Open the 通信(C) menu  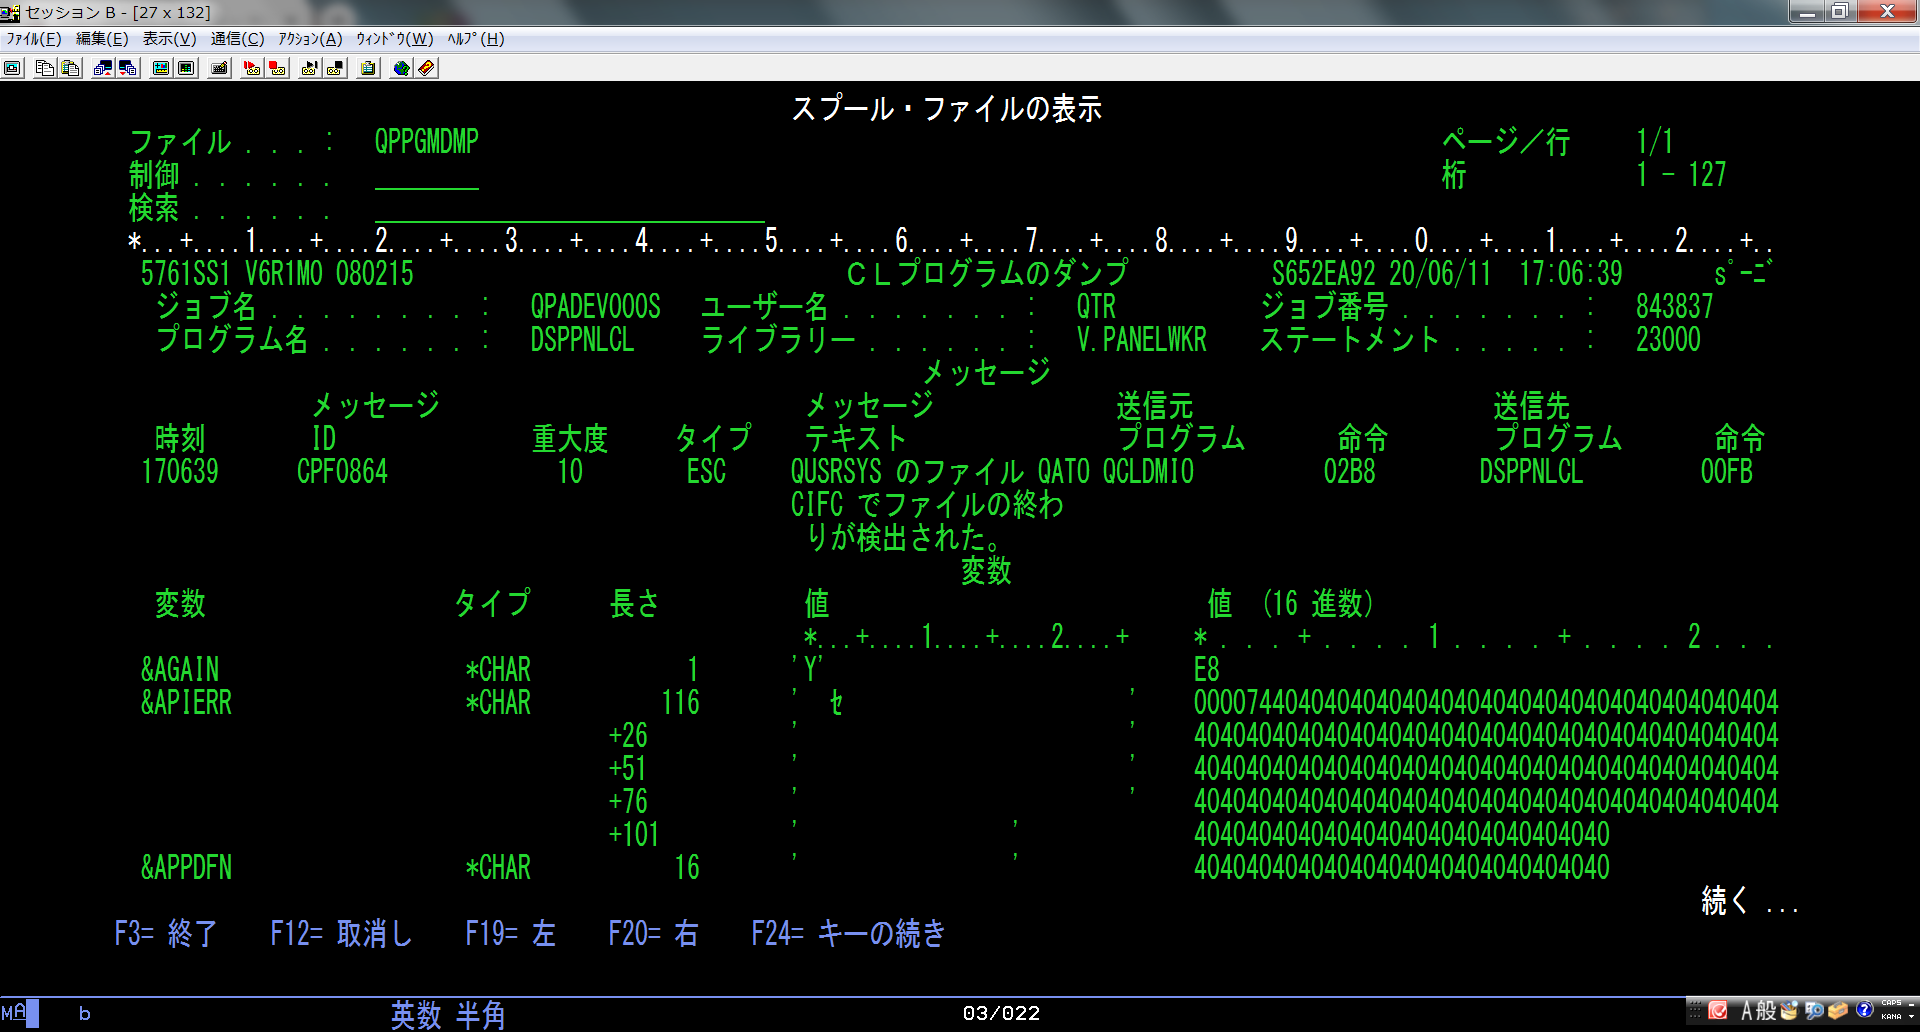[237, 39]
